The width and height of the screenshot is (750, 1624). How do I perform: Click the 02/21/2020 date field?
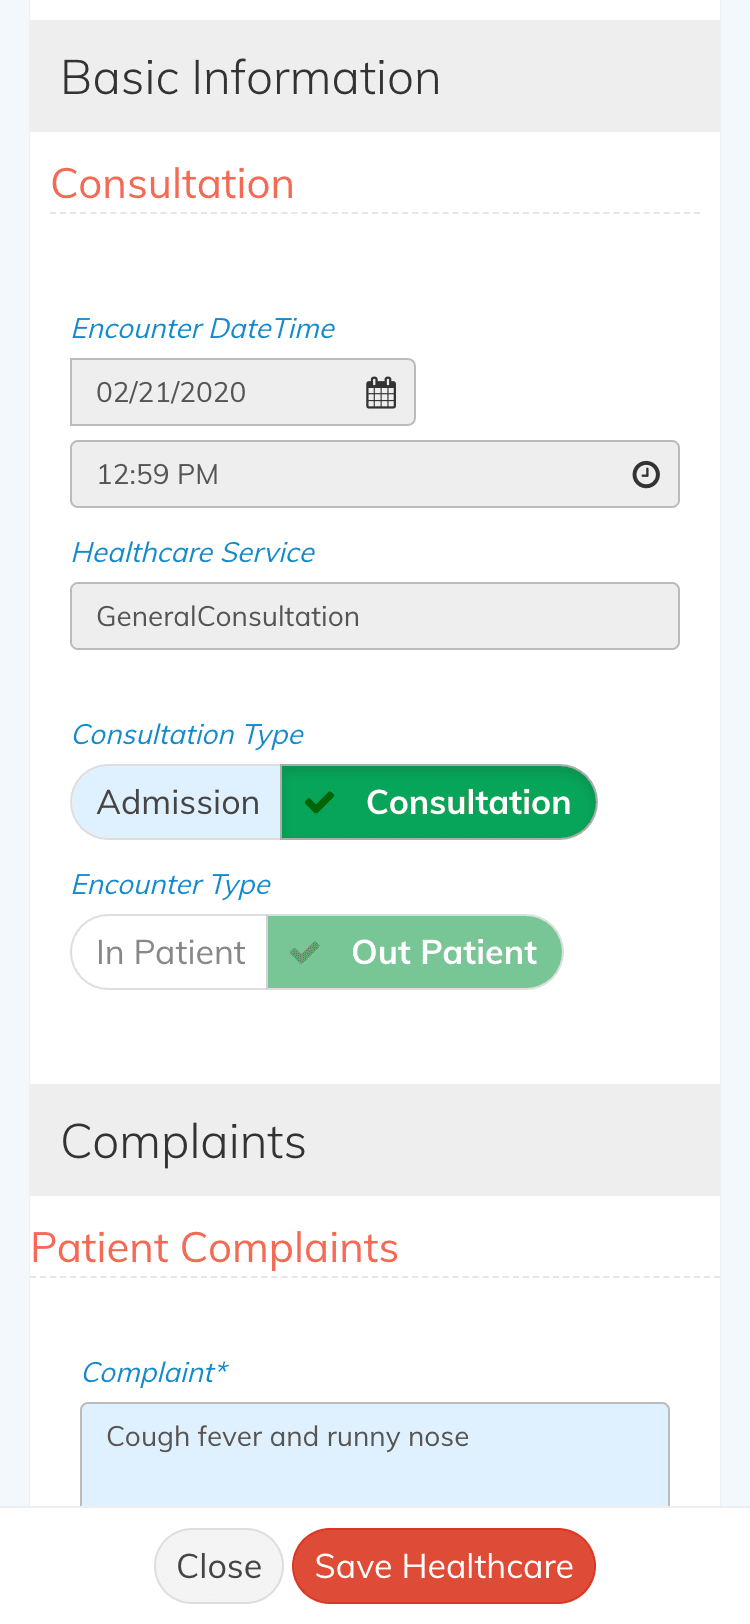pos(220,392)
